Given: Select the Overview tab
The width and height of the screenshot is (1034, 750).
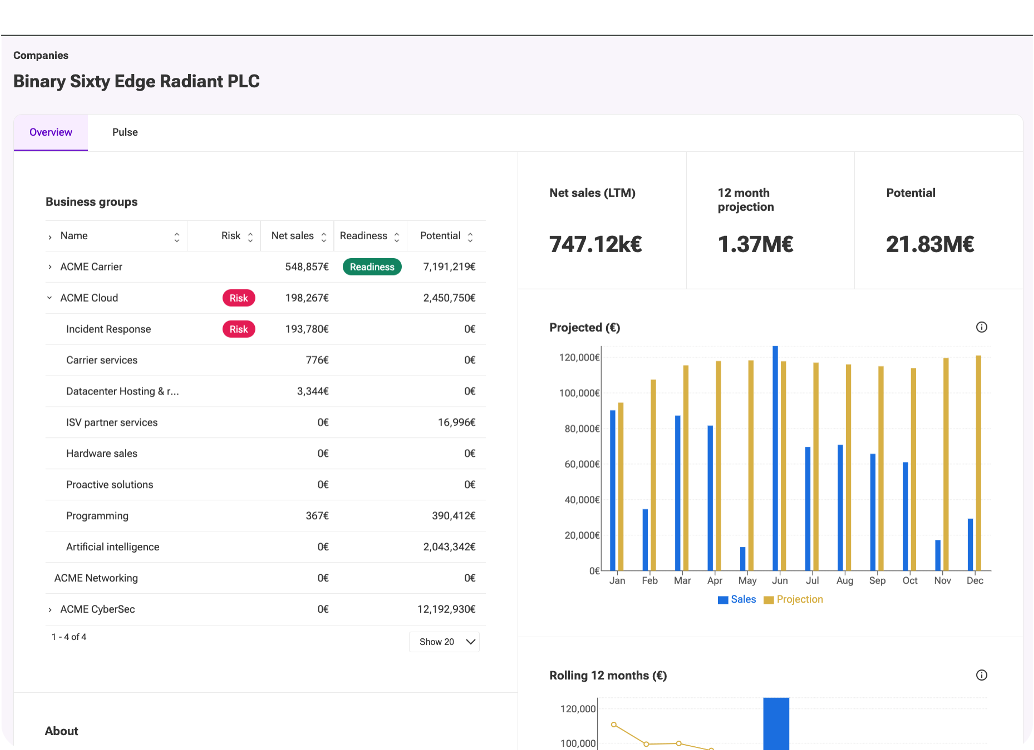Looking at the screenshot, I should (51, 132).
